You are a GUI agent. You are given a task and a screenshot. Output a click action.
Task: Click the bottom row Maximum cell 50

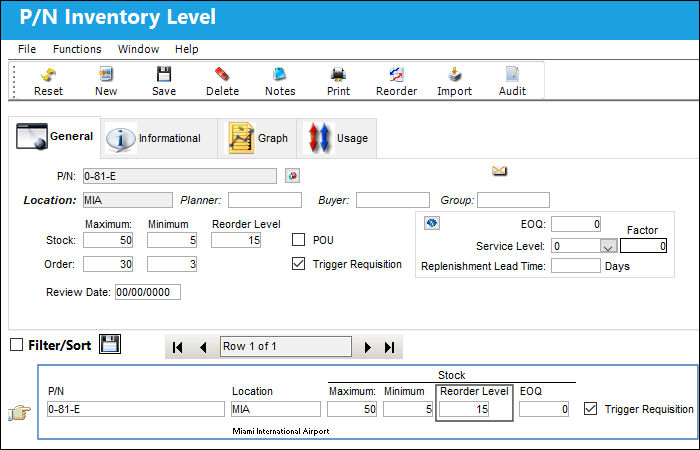click(x=352, y=409)
